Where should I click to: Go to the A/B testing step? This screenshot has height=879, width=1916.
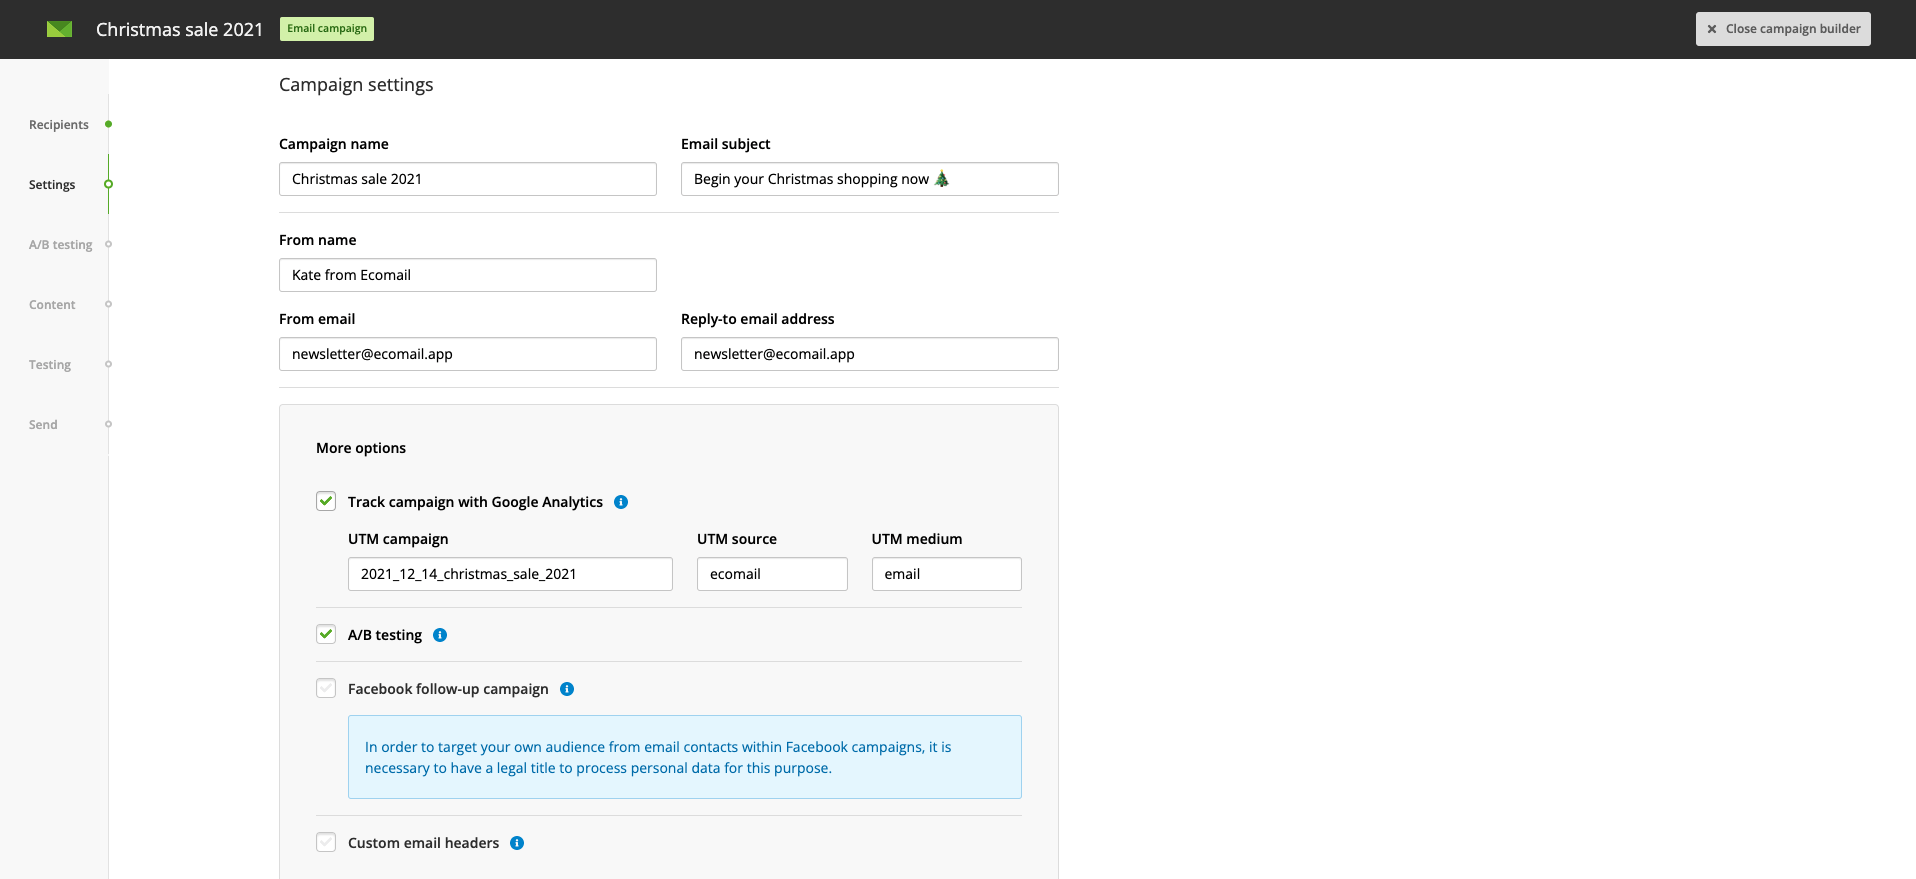click(60, 245)
